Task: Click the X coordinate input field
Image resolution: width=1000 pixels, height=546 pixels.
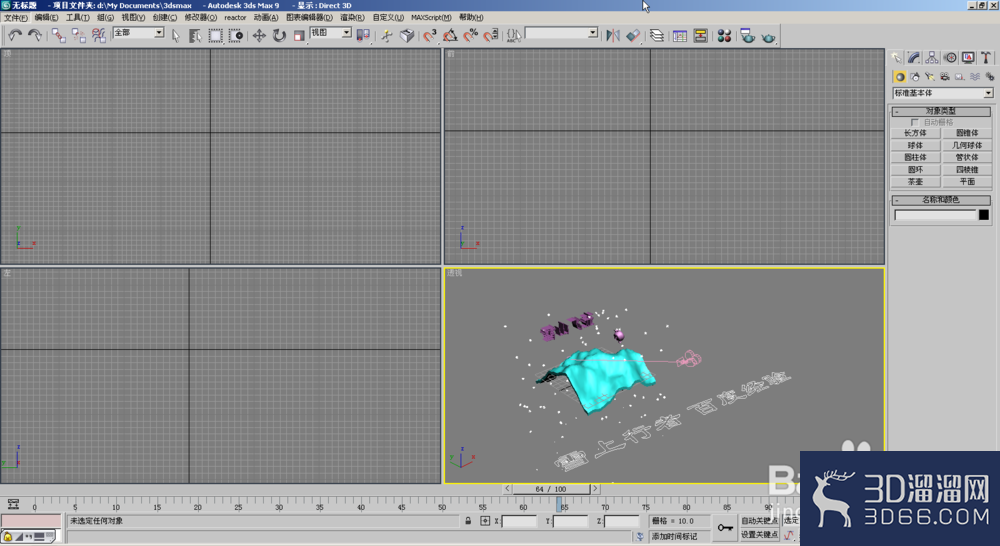Action: [519, 521]
